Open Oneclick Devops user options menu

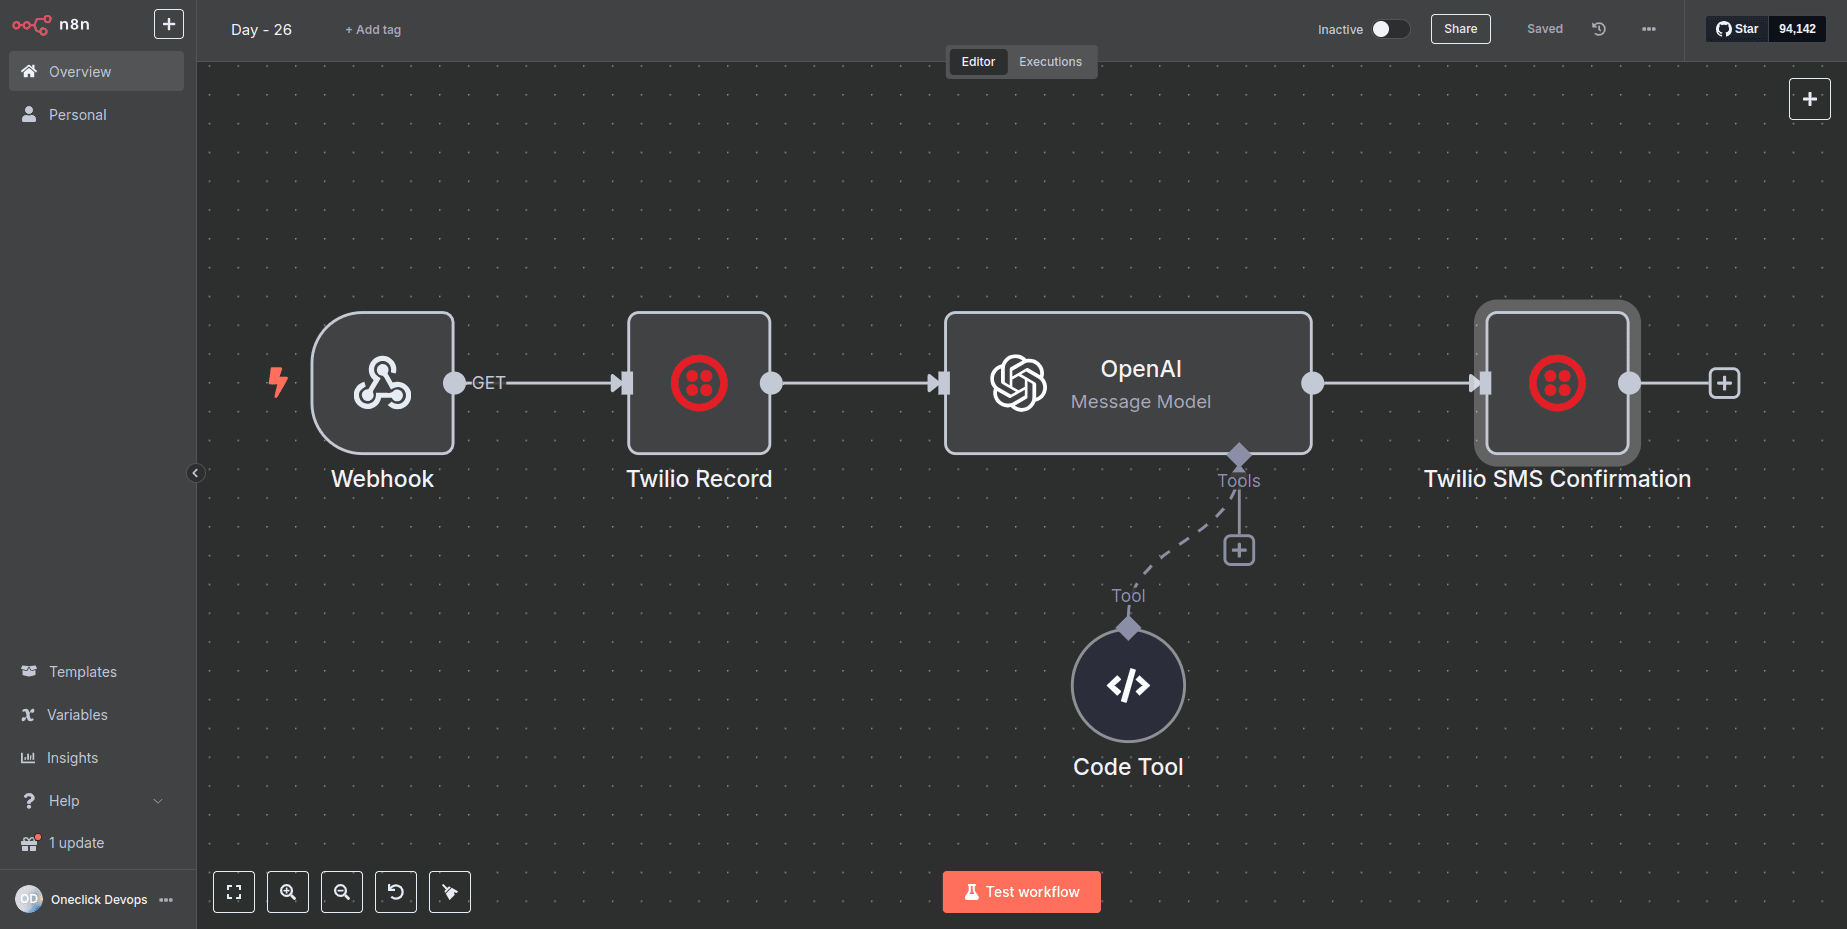tap(166, 900)
